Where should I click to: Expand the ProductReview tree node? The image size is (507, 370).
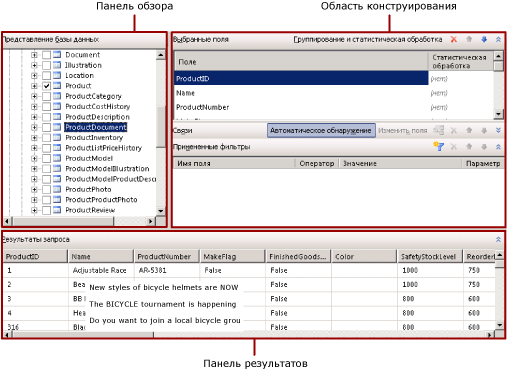[x=34, y=210]
